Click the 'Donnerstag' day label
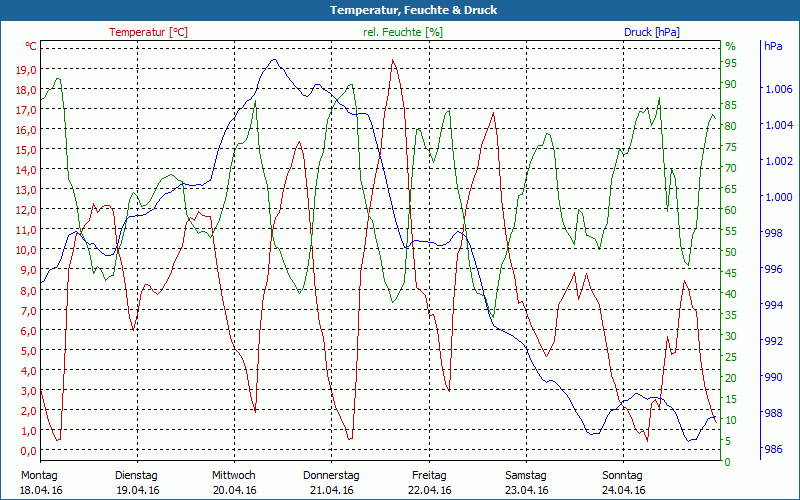Screen dimensions: 800x500 click(x=331, y=475)
